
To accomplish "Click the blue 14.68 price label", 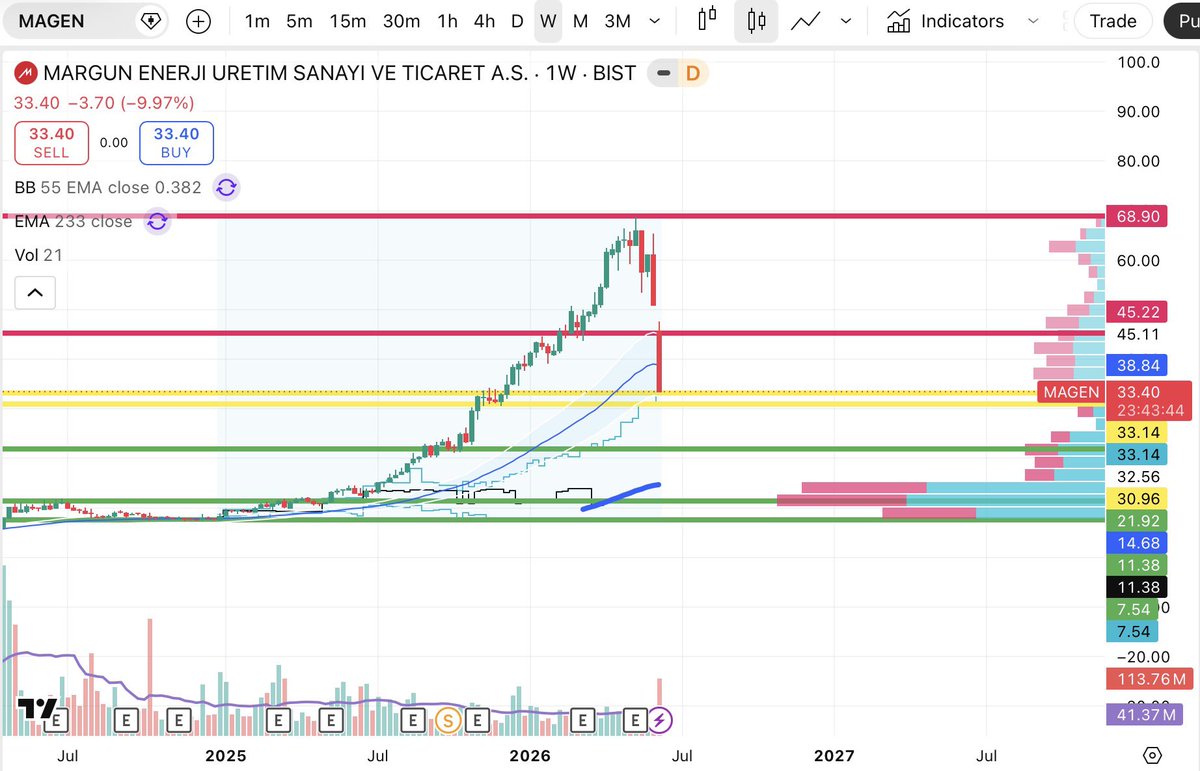I will click(x=1136, y=542).
